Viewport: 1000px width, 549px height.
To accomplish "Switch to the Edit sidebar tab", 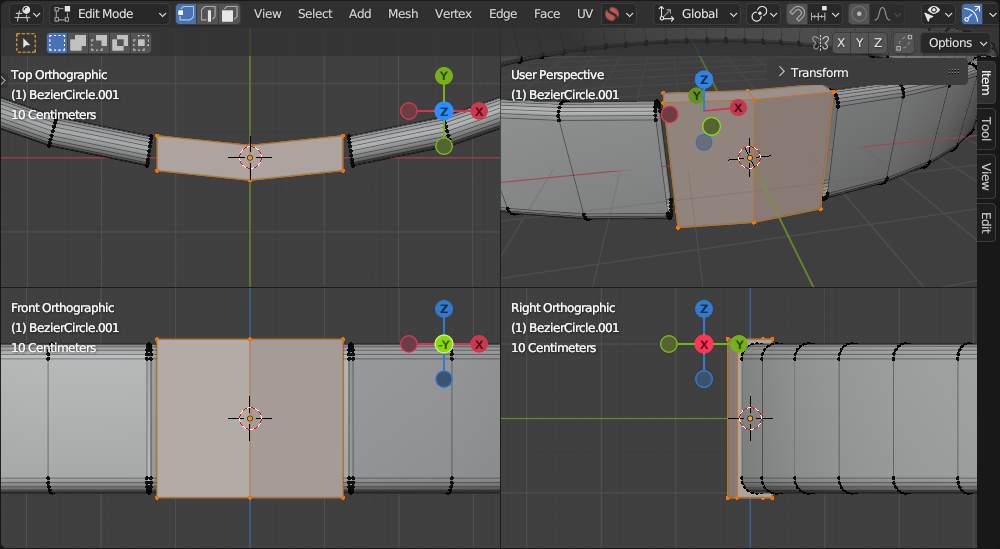I will pyautogui.click(x=985, y=223).
